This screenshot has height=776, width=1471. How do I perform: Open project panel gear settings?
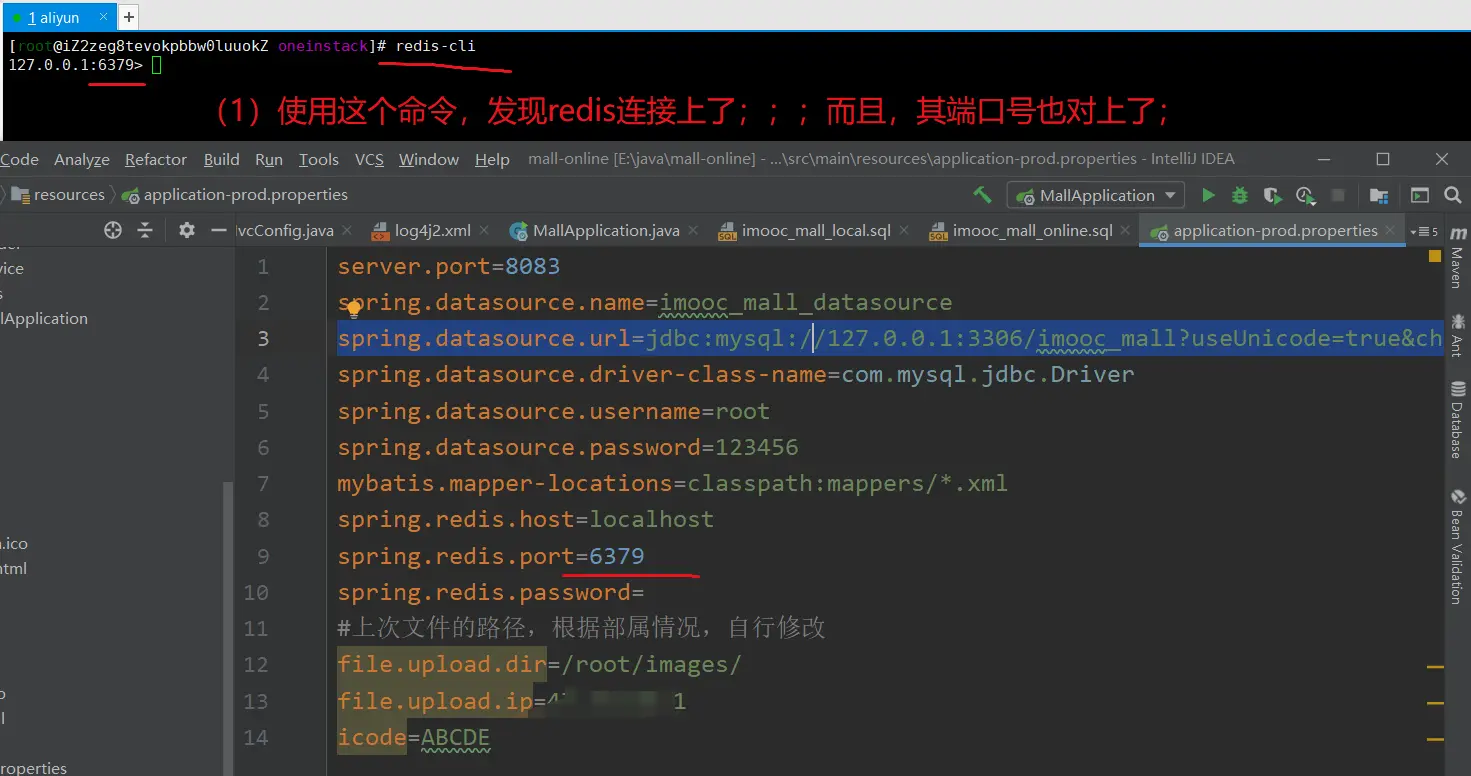coord(186,231)
